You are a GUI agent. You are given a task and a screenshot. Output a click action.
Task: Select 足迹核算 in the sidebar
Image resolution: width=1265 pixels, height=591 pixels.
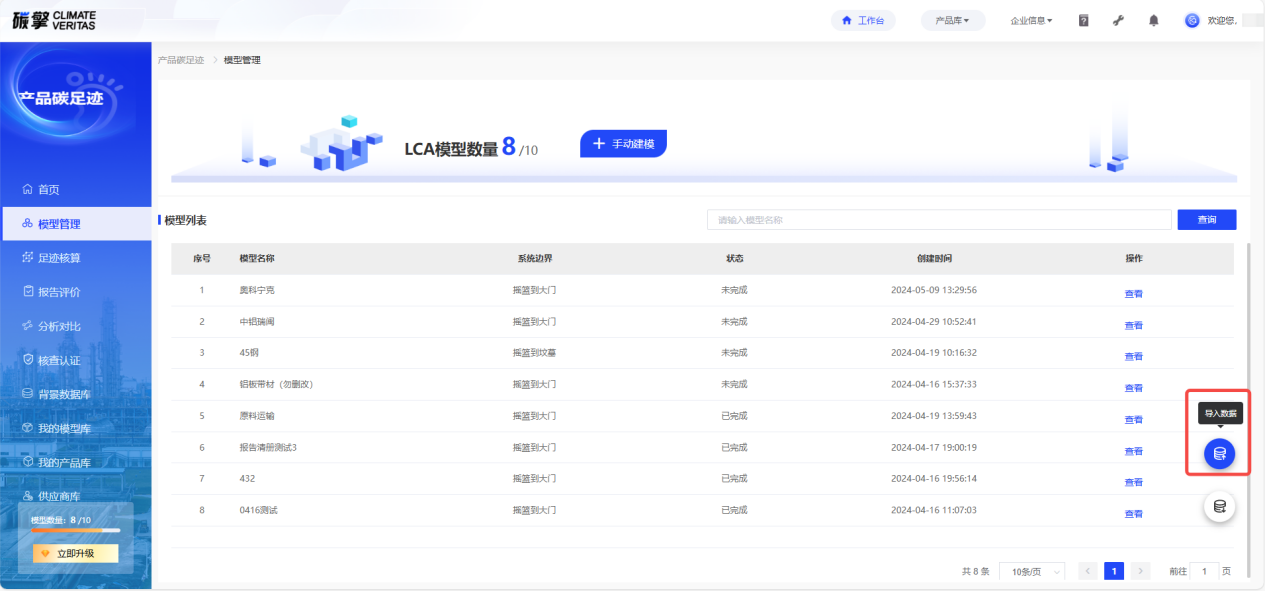click(x=59, y=258)
